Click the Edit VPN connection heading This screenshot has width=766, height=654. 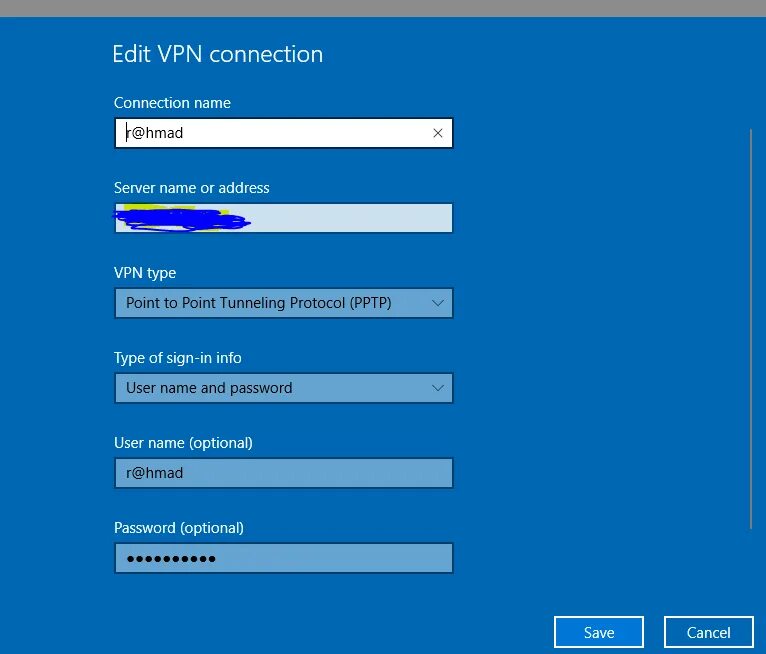[x=217, y=54]
